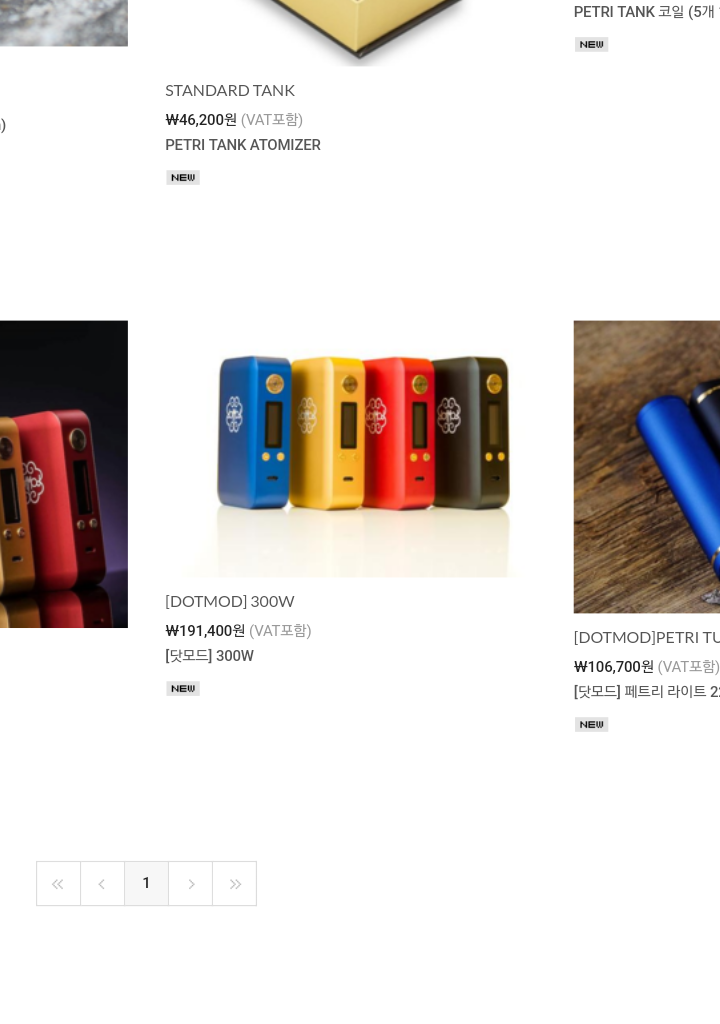Go to previous page arrow
This screenshot has width=720, height=1024.
103,884
